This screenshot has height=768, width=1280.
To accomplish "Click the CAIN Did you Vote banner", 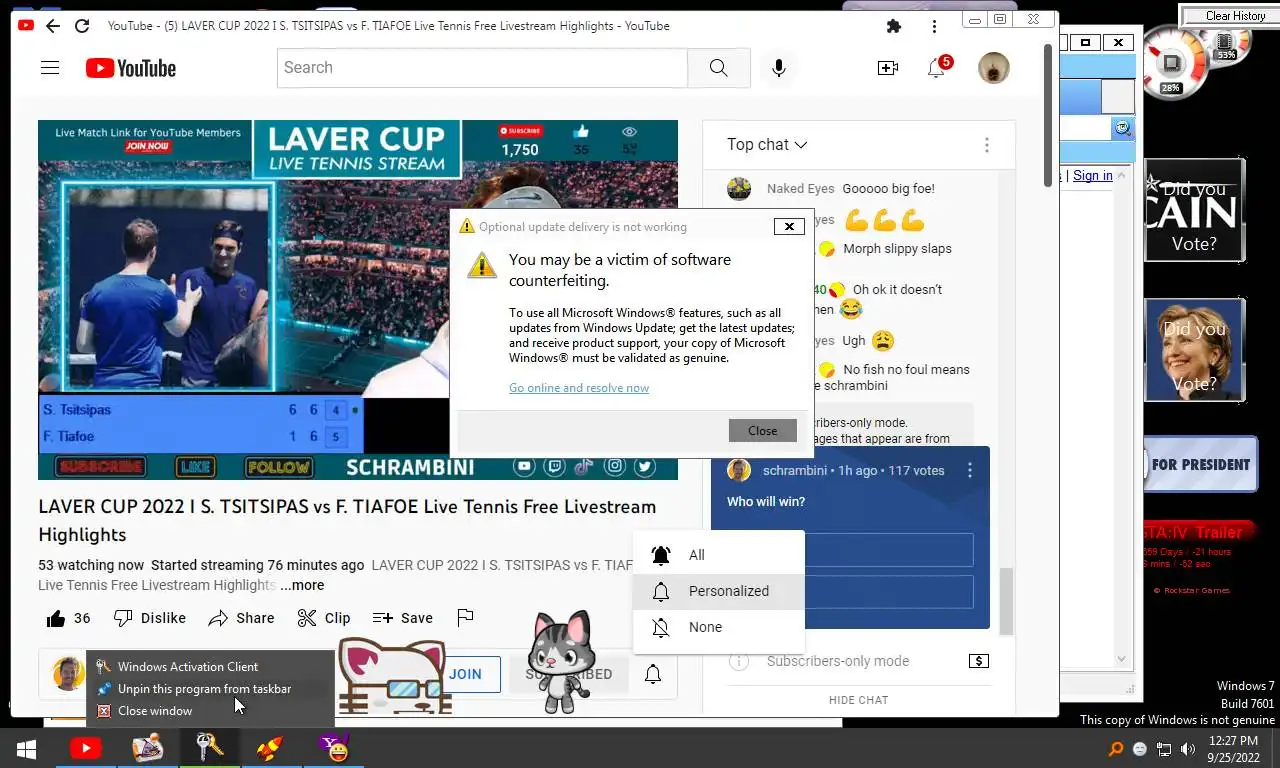I will pos(1195,210).
